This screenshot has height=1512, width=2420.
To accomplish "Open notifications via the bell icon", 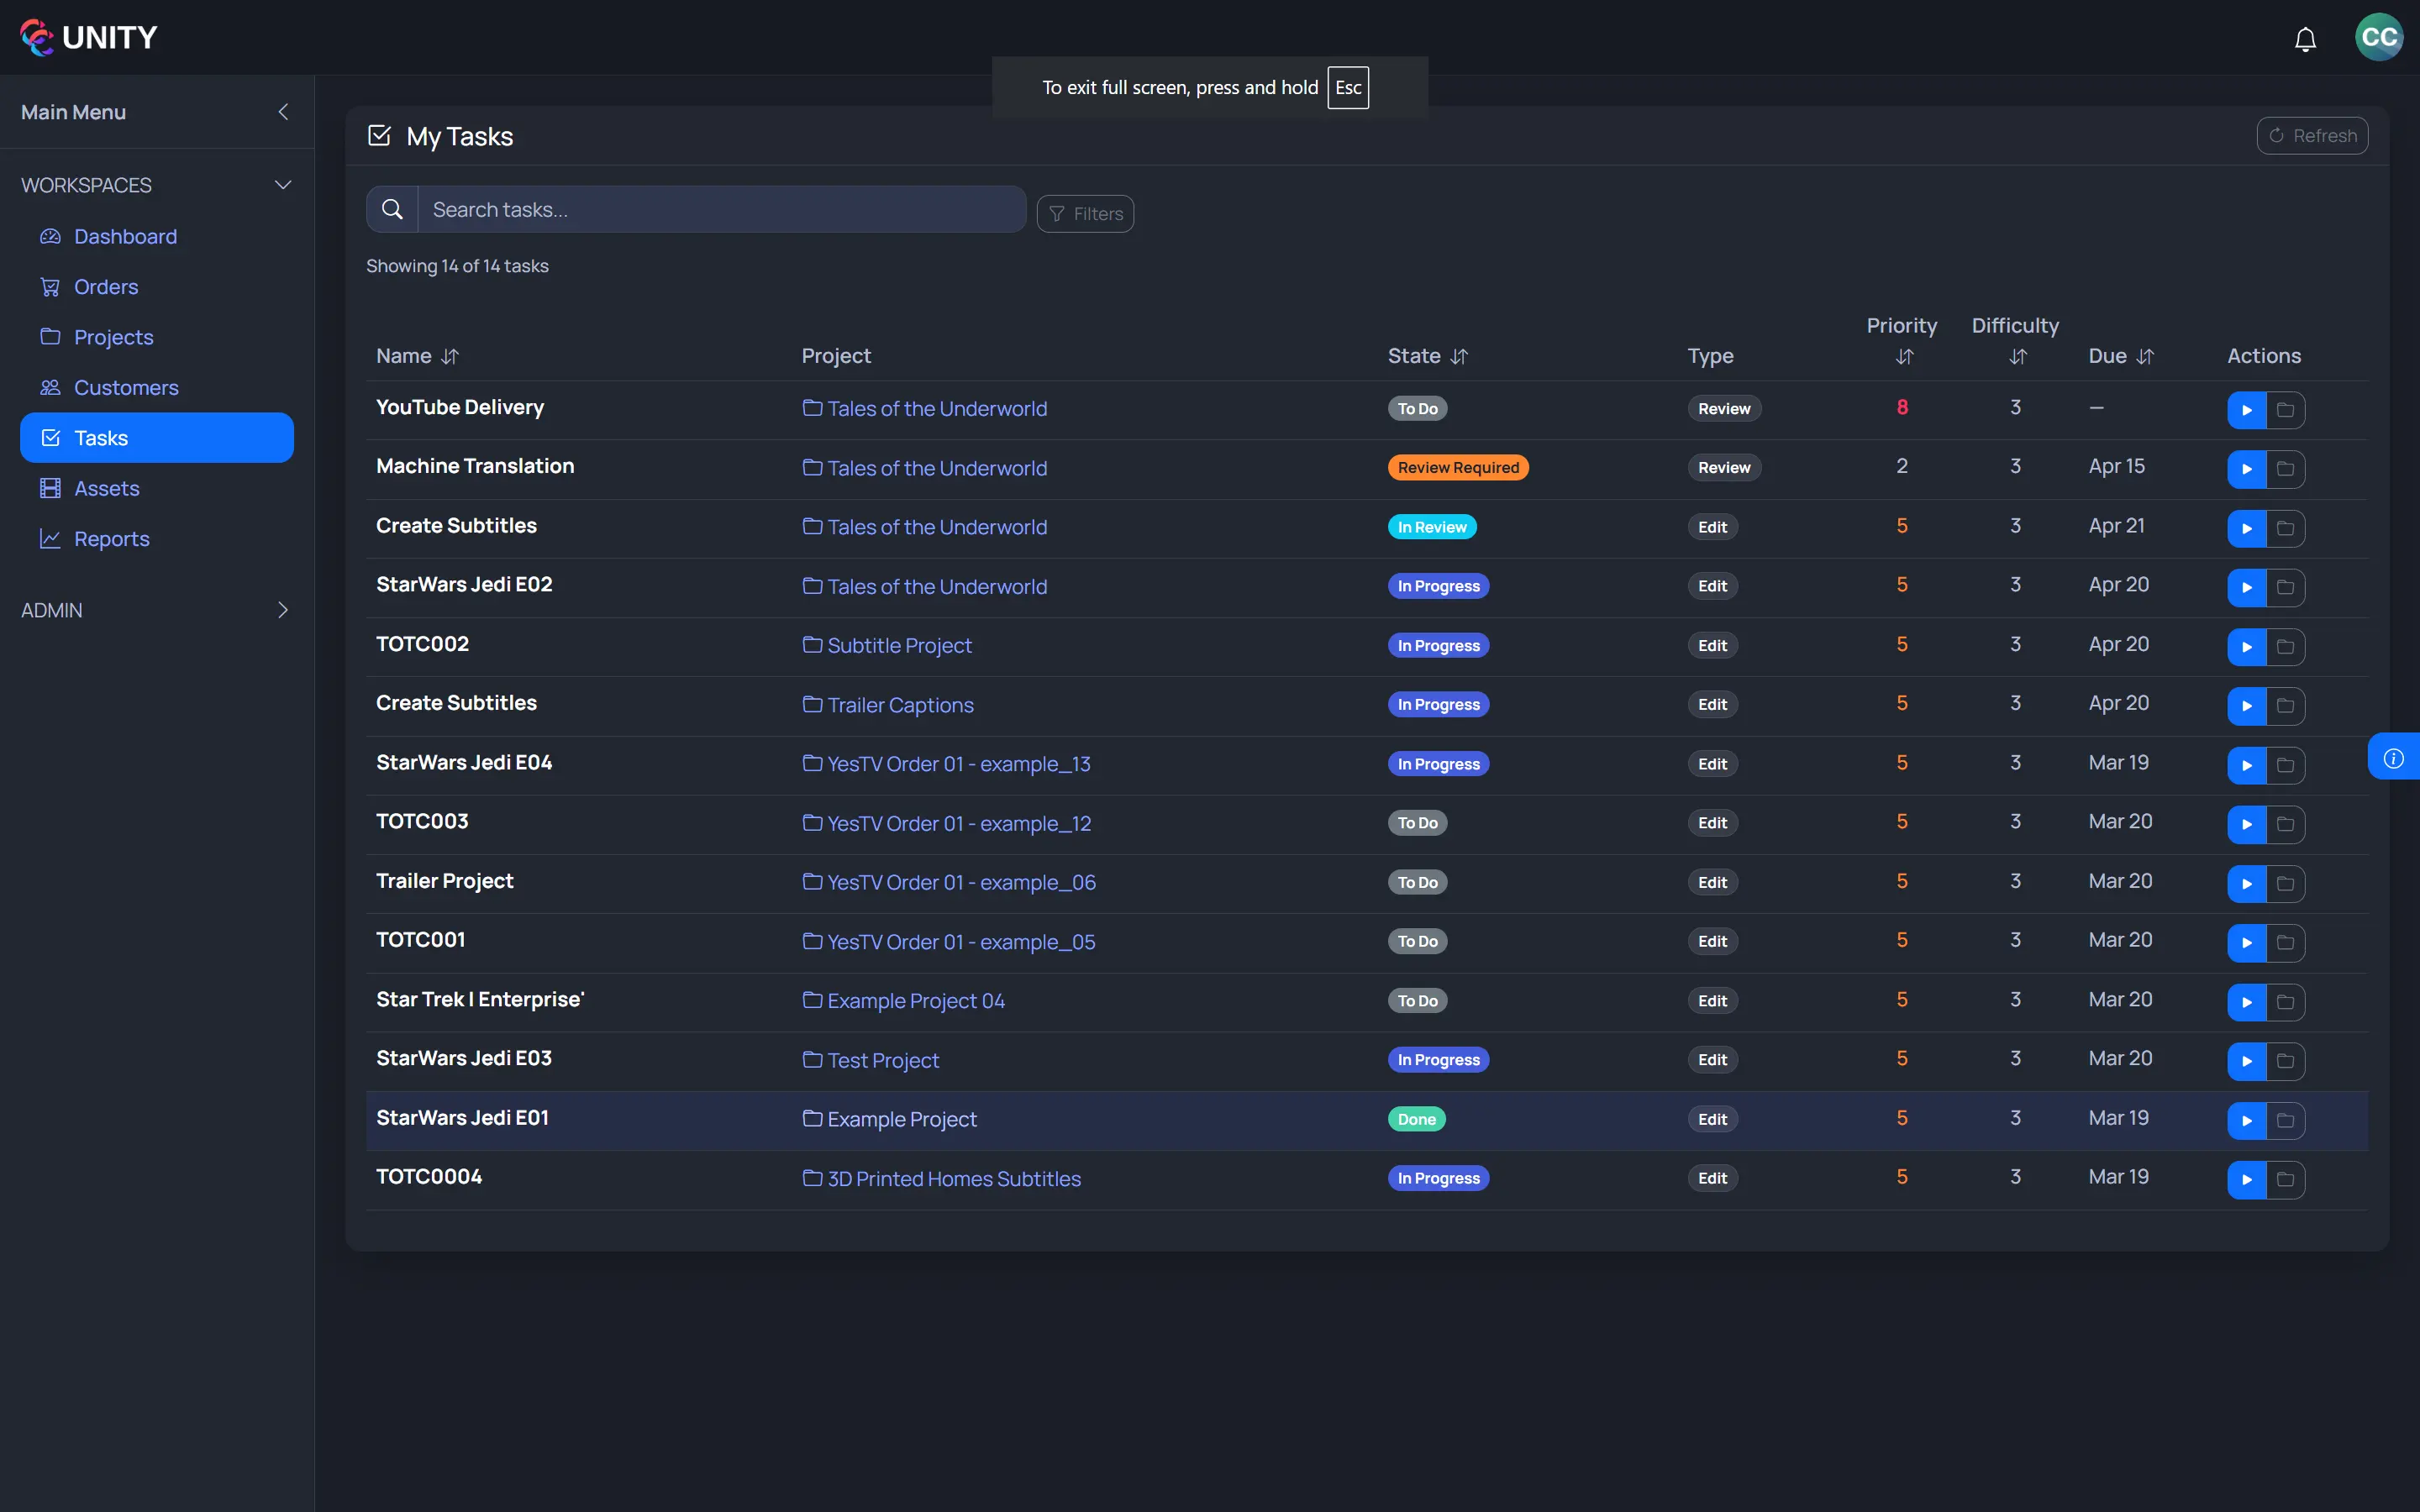I will coord(2305,39).
